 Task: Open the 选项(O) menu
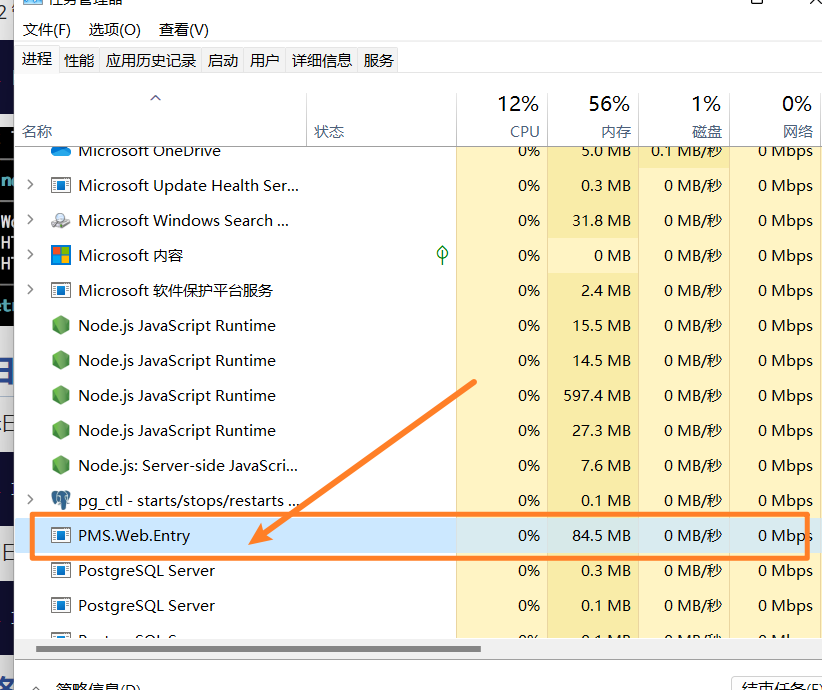pos(114,30)
